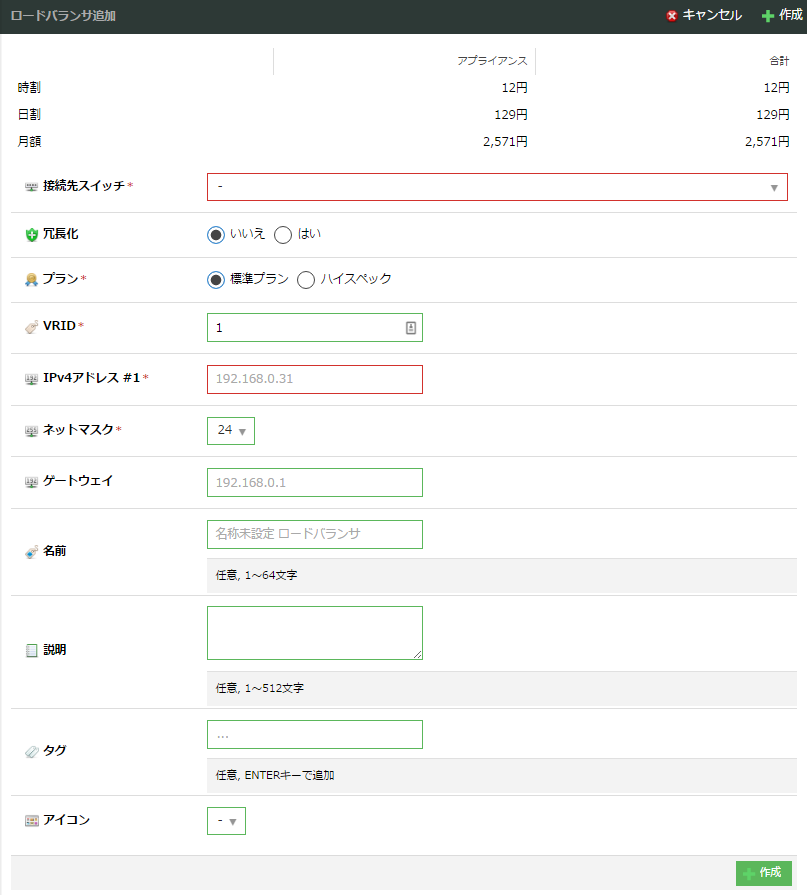This screenshot has width=807, height=895.
Task: Click the icon next to ネットマスク label
Action: [31, 431]
